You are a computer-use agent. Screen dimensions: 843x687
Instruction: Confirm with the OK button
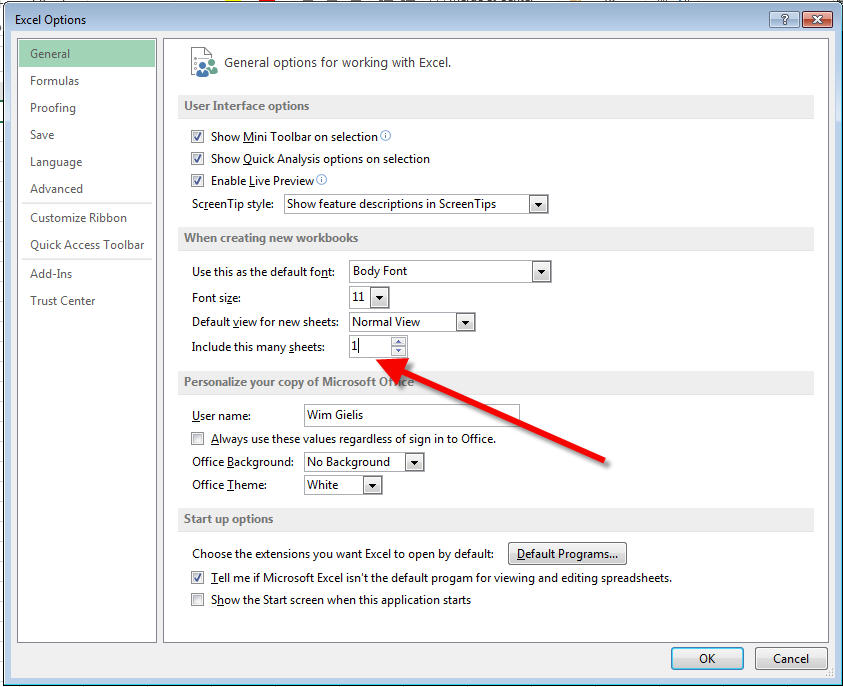click(x=707, y=659)
